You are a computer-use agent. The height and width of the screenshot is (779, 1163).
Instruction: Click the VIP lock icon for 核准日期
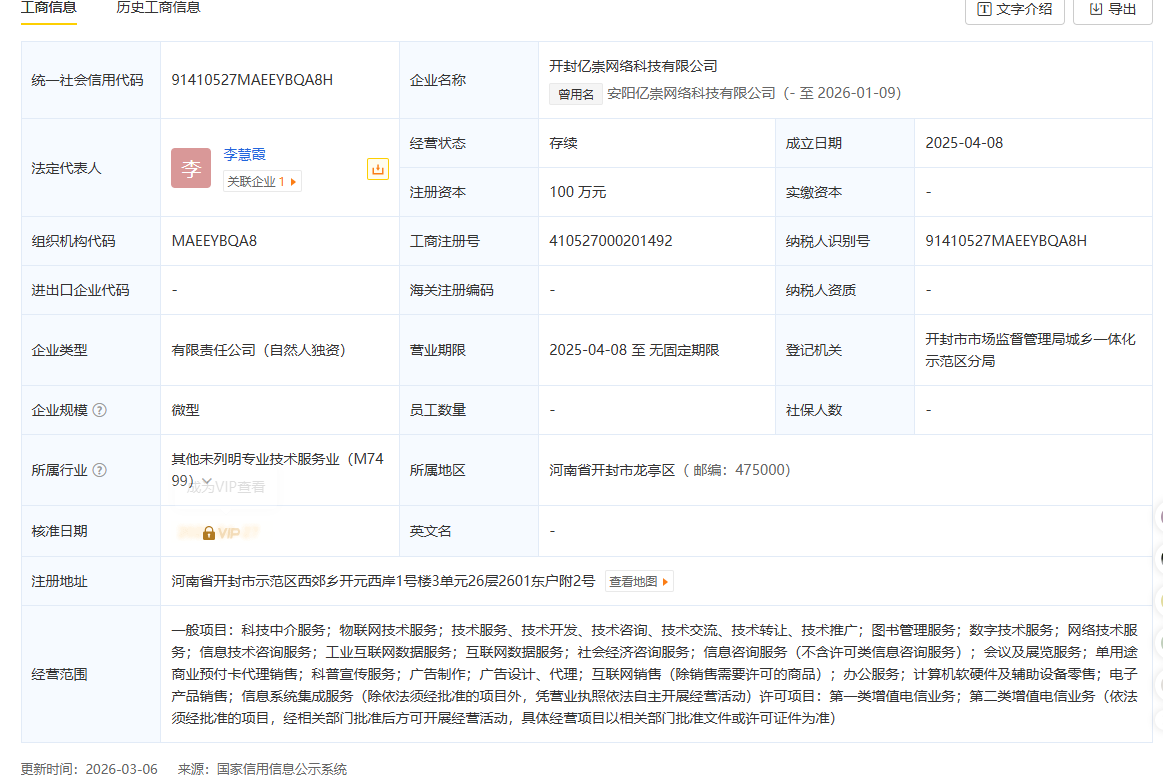[x=209, y=533]
